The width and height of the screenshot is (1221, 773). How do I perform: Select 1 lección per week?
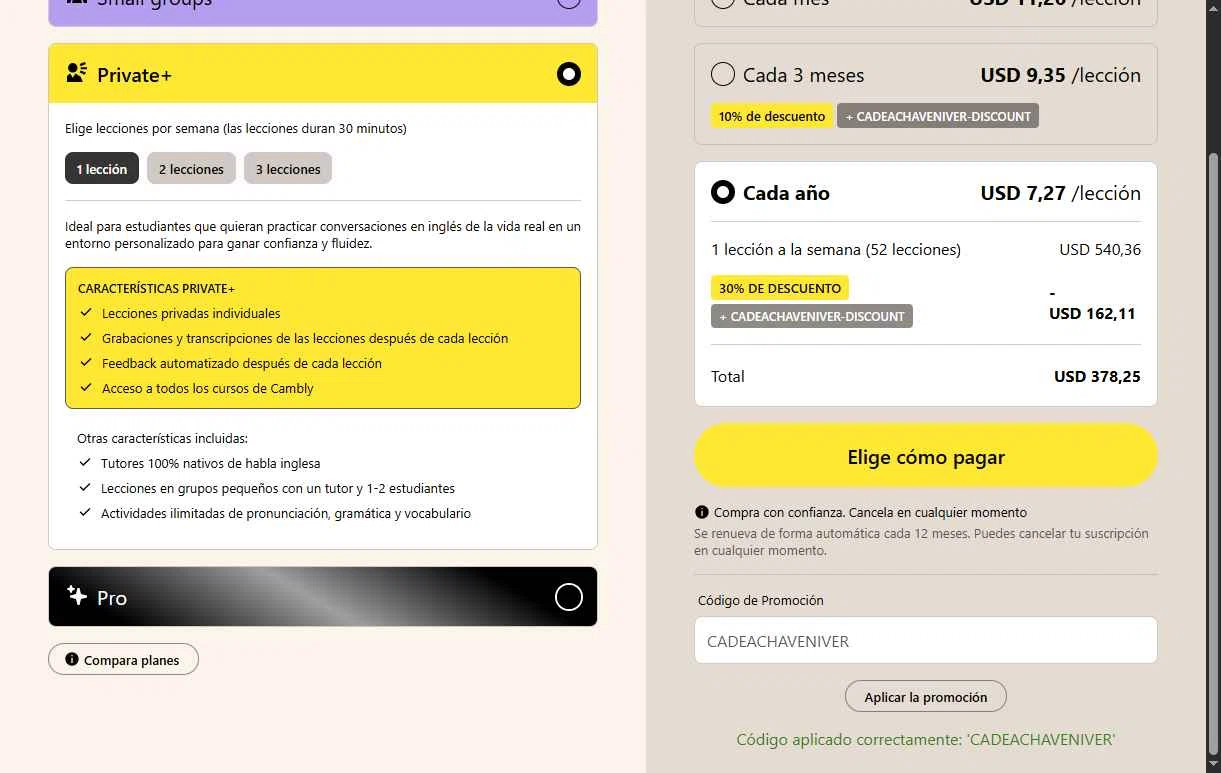point(101,169)
